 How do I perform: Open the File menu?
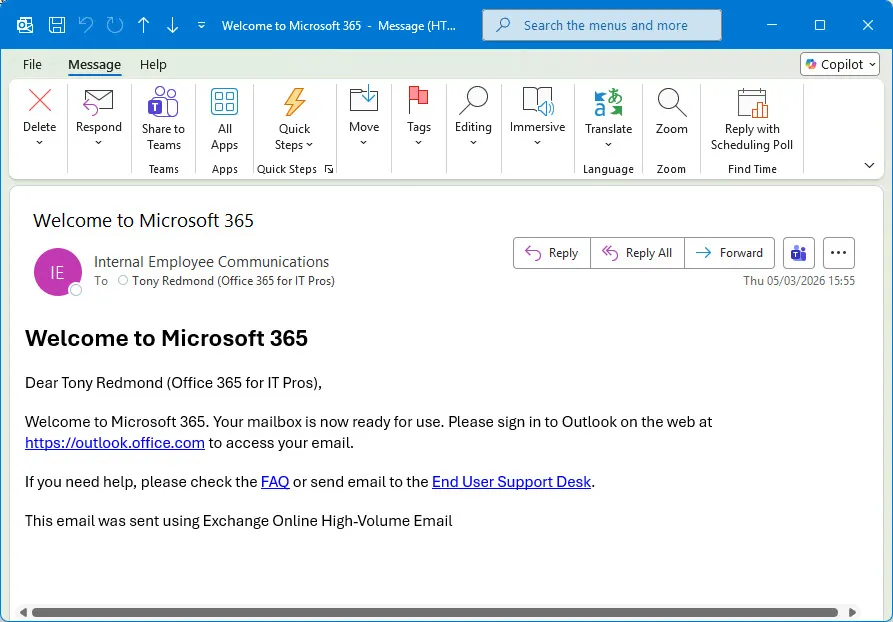pos(32,64)
